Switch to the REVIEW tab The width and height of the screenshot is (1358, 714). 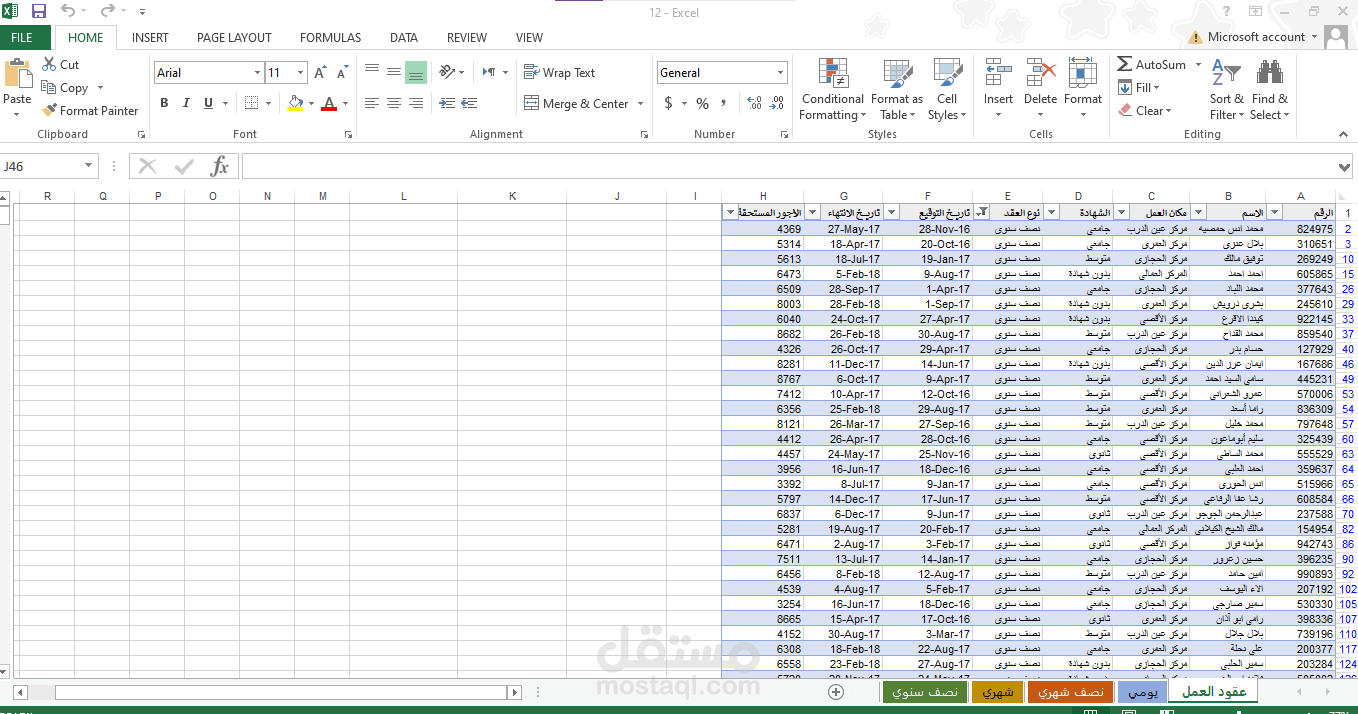click(x=467, y=38)
